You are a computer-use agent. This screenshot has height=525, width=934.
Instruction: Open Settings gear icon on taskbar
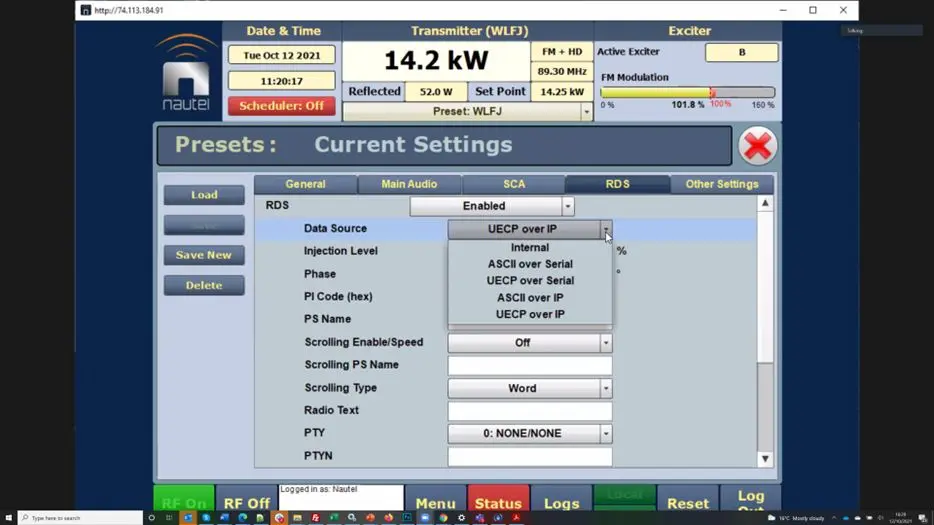(462, 518)
